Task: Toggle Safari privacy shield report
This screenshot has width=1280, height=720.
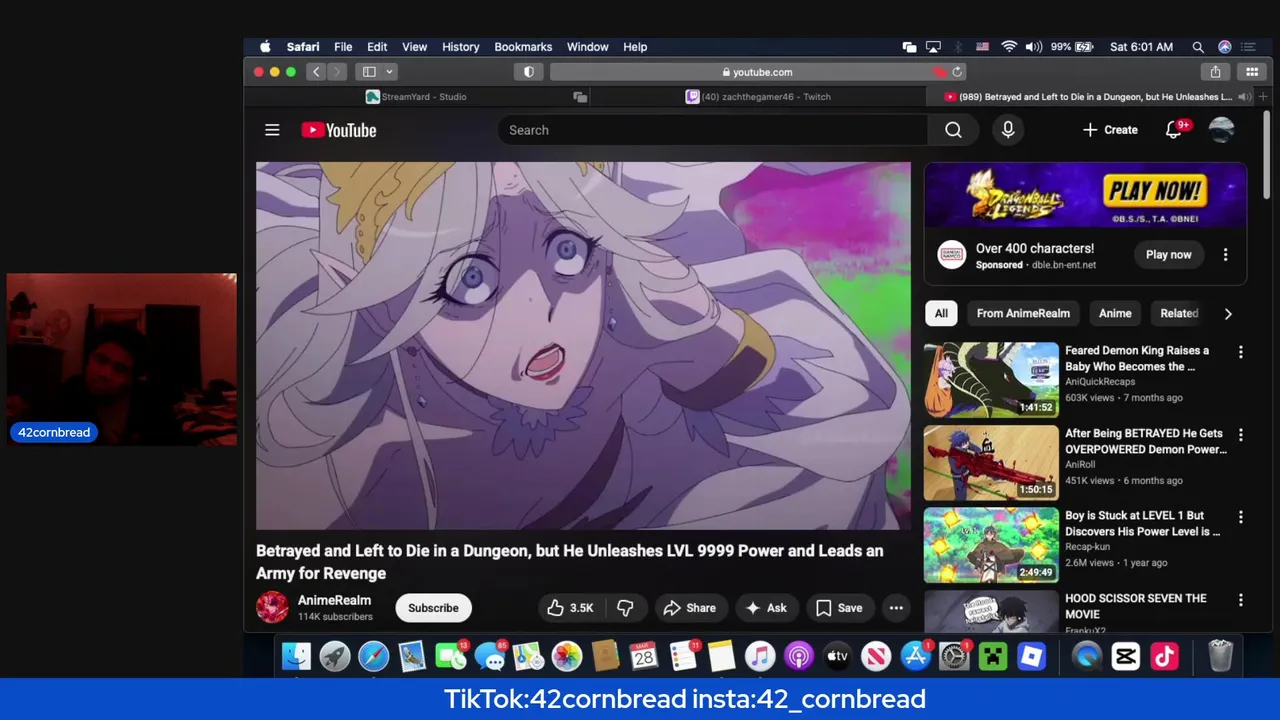Action: click(x=529, y=72)
